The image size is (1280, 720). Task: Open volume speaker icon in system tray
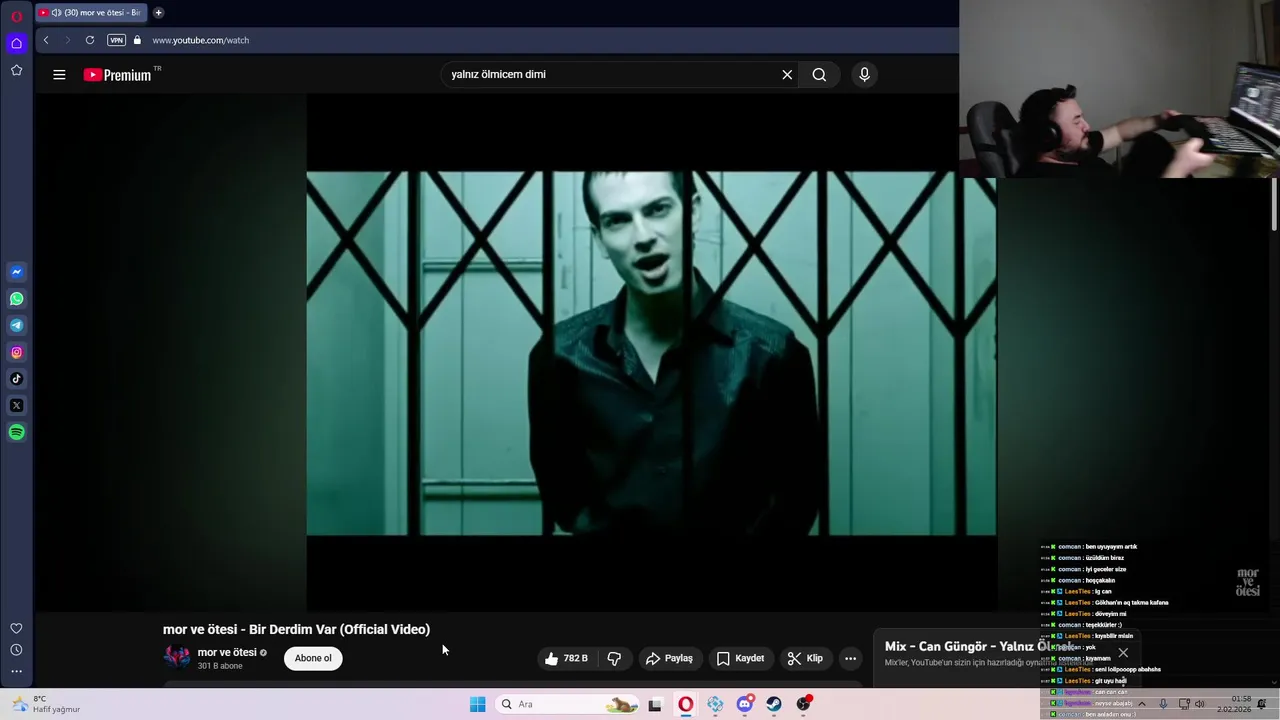(1200, 704)
